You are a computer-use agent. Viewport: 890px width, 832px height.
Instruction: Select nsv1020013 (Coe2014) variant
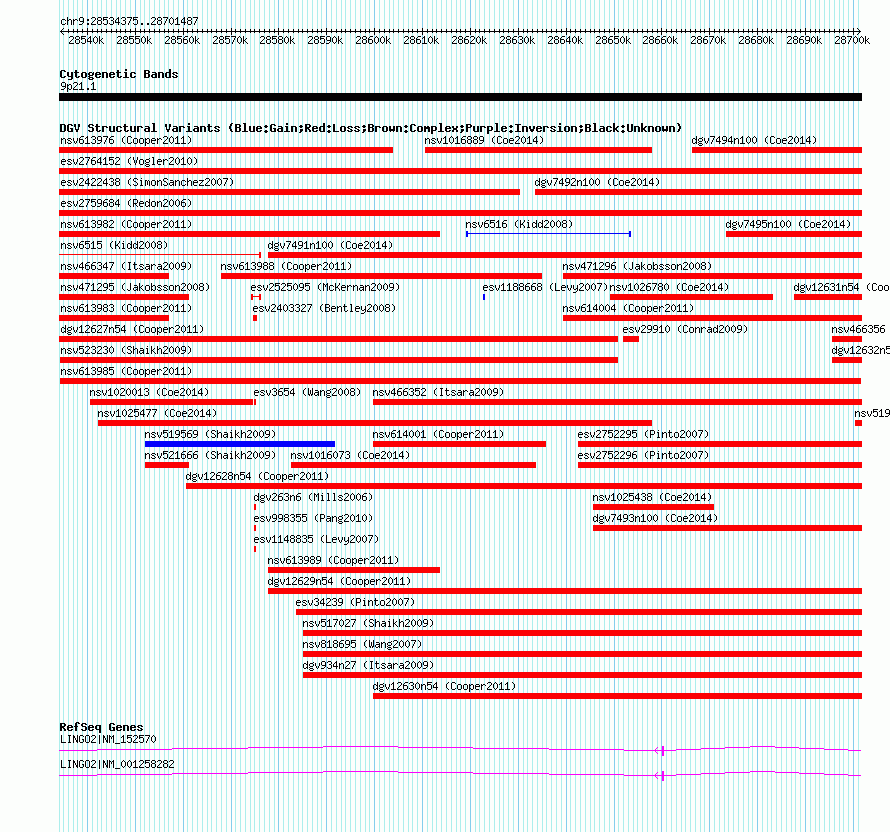(x=171, y=402)
